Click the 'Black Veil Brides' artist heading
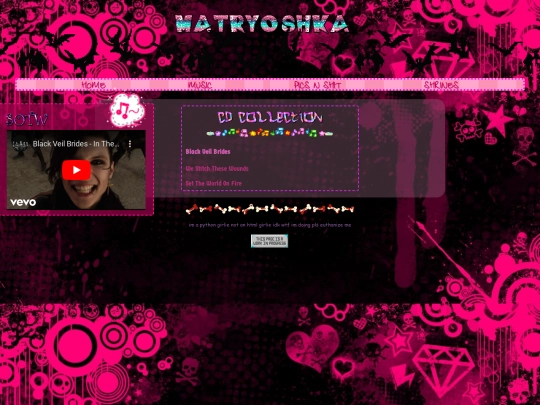This screenshot has width=540, height=405. [208, 152]
